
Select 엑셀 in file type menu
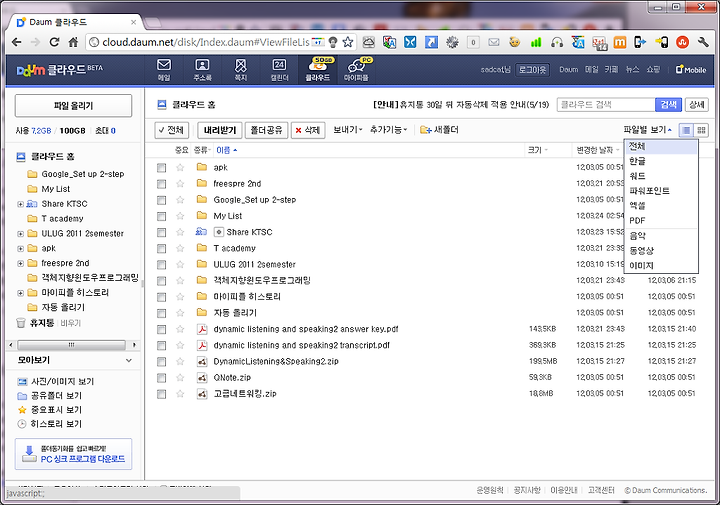point(661,205)
